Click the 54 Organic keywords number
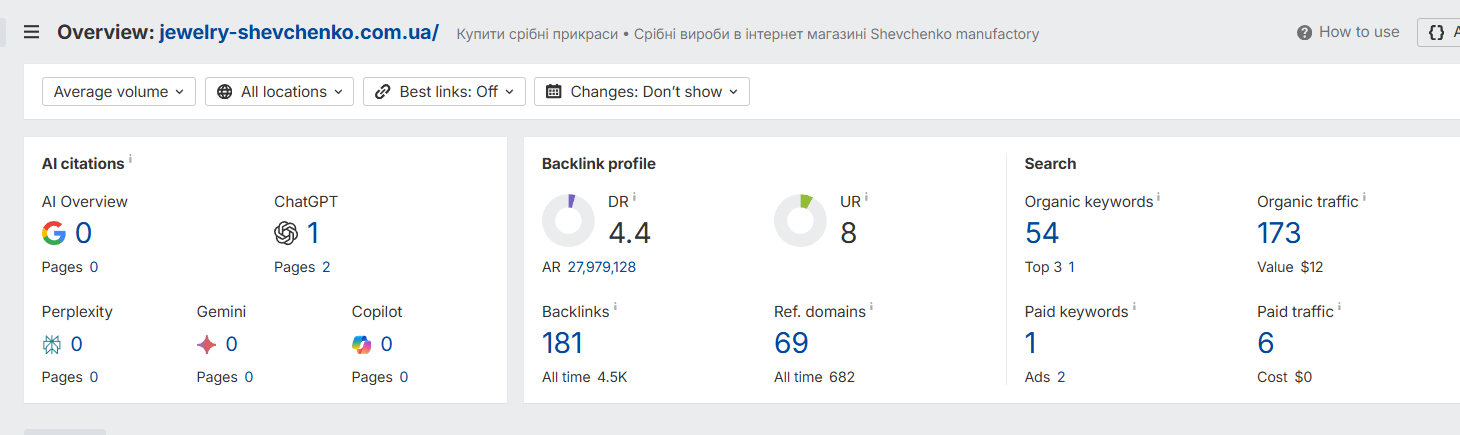 [1042, 233]
